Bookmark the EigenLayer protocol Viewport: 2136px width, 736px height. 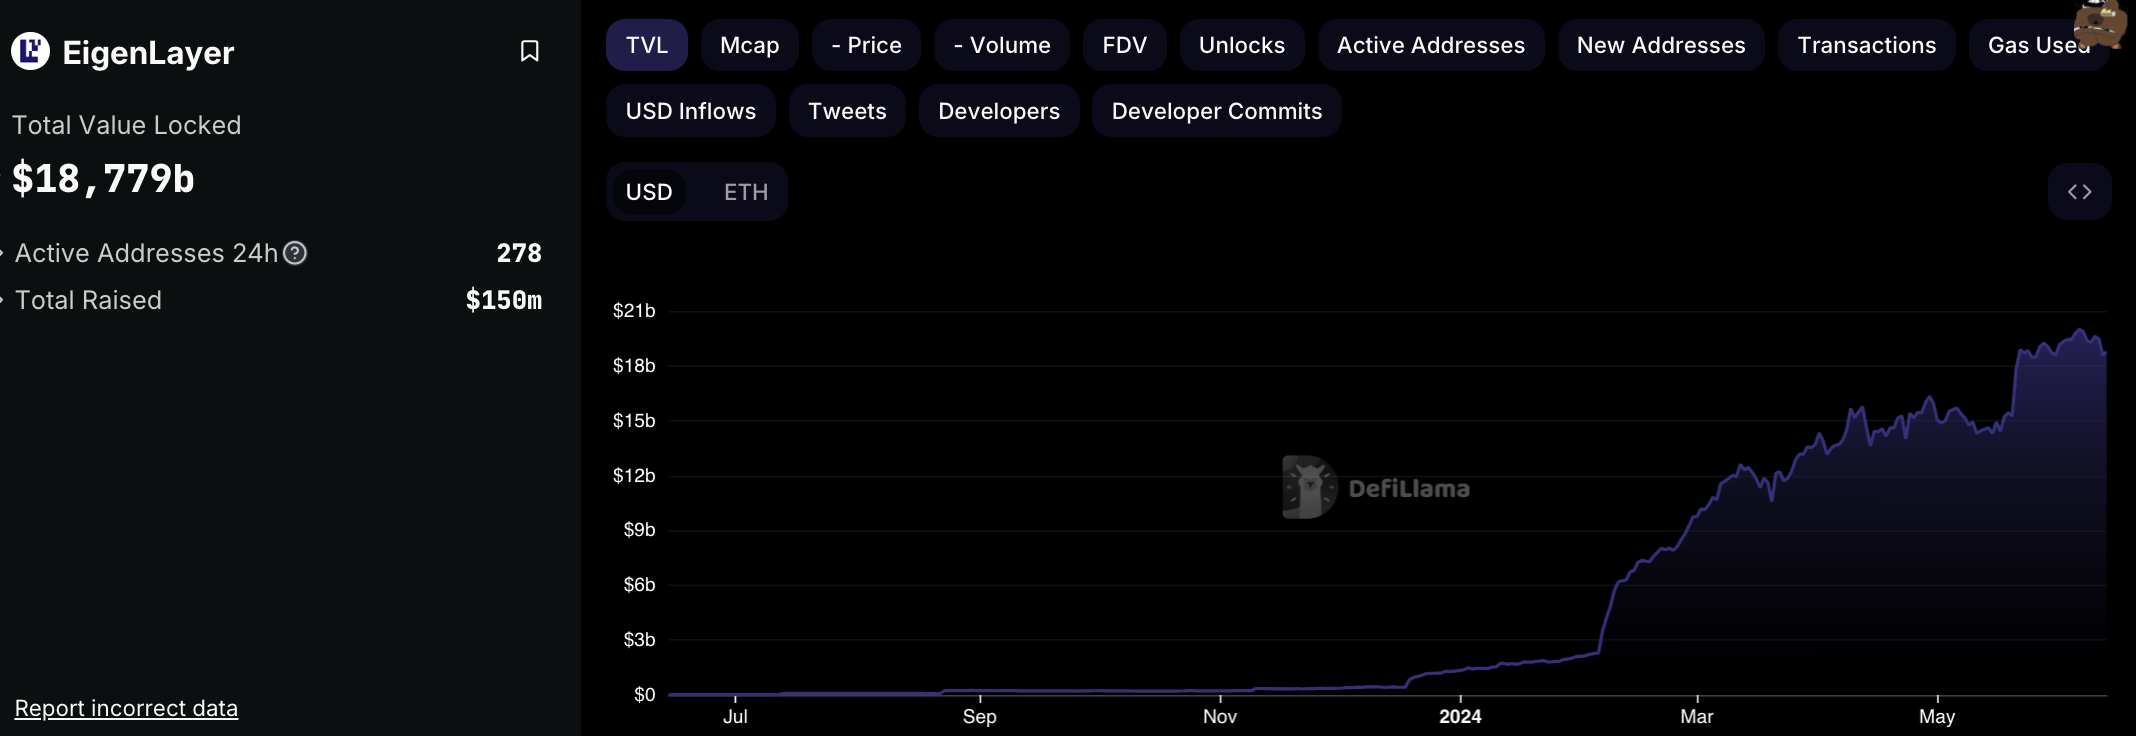pos(530,51)
